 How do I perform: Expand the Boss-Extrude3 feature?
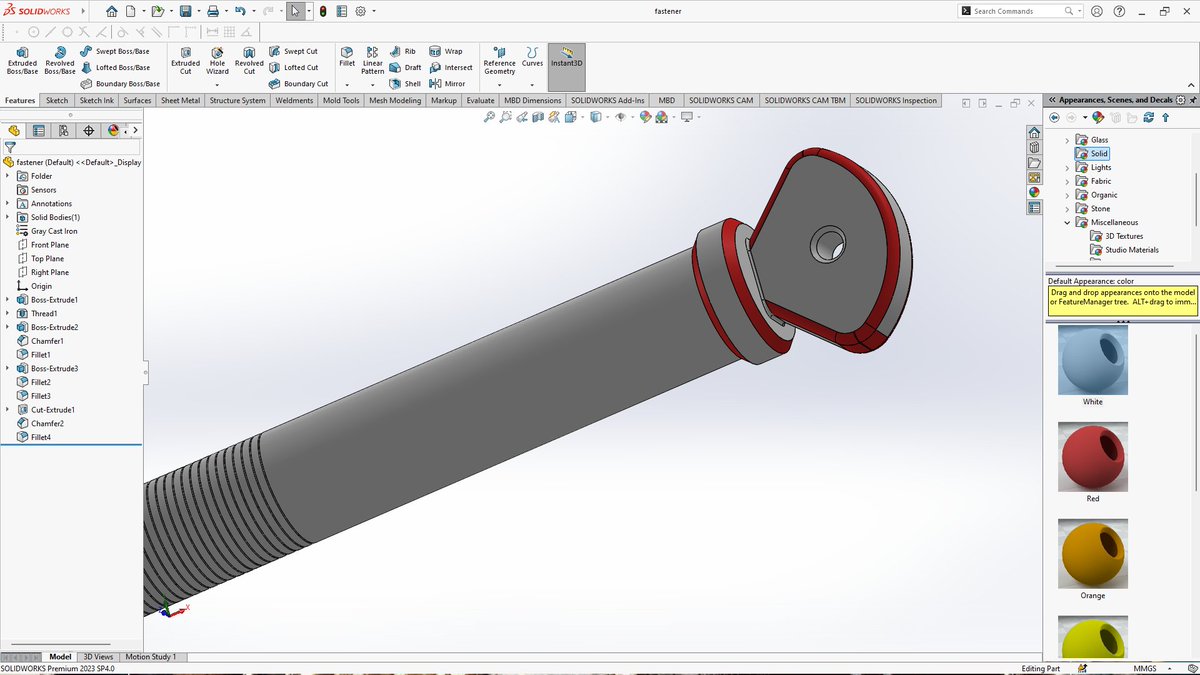(x=7, y=368)
